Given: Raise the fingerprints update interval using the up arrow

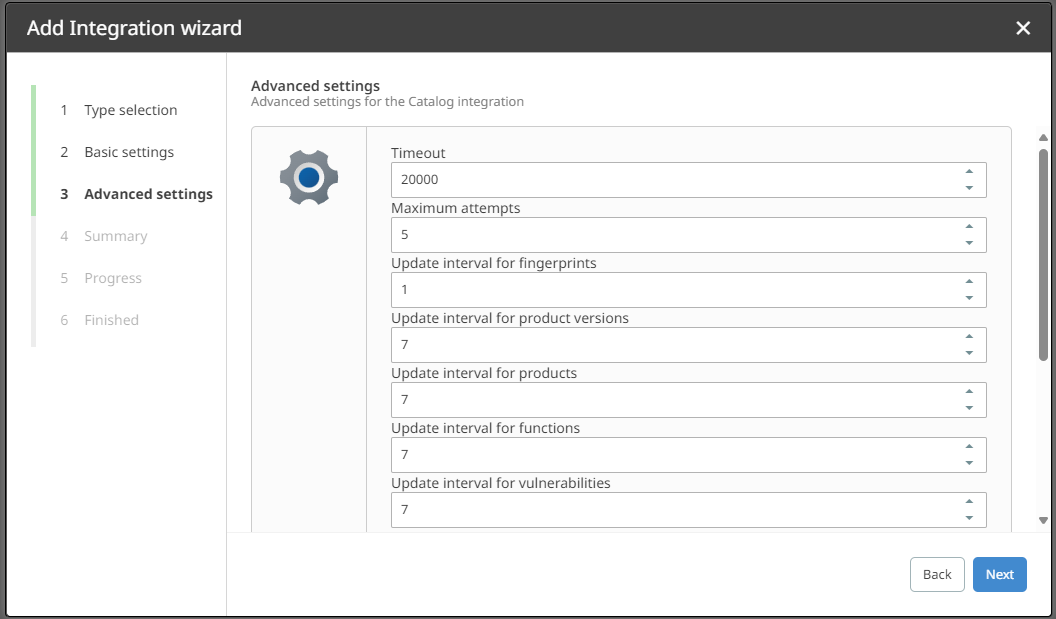Looking at the screenshot, I should [969, 282].
